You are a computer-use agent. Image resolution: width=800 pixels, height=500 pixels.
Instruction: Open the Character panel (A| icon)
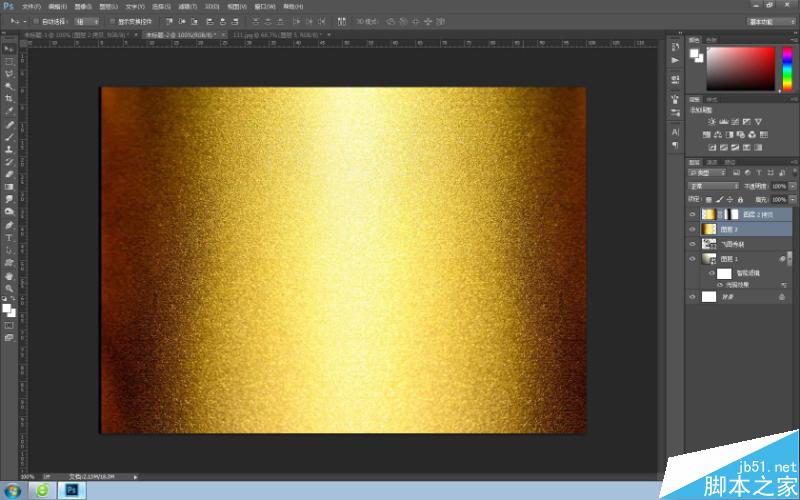point(675,132)
